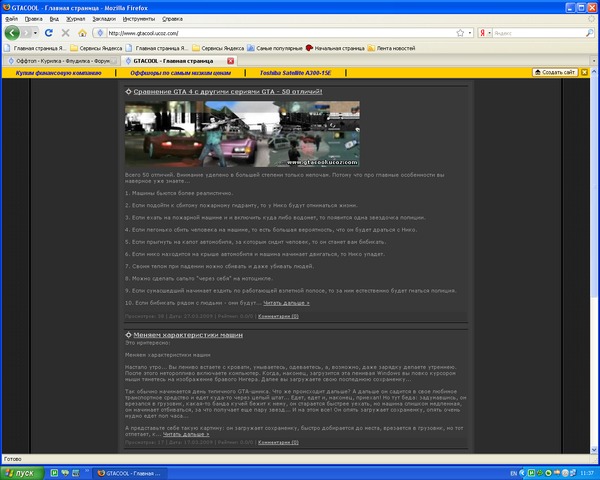Open the Правка menu

(x=33, y=19)
